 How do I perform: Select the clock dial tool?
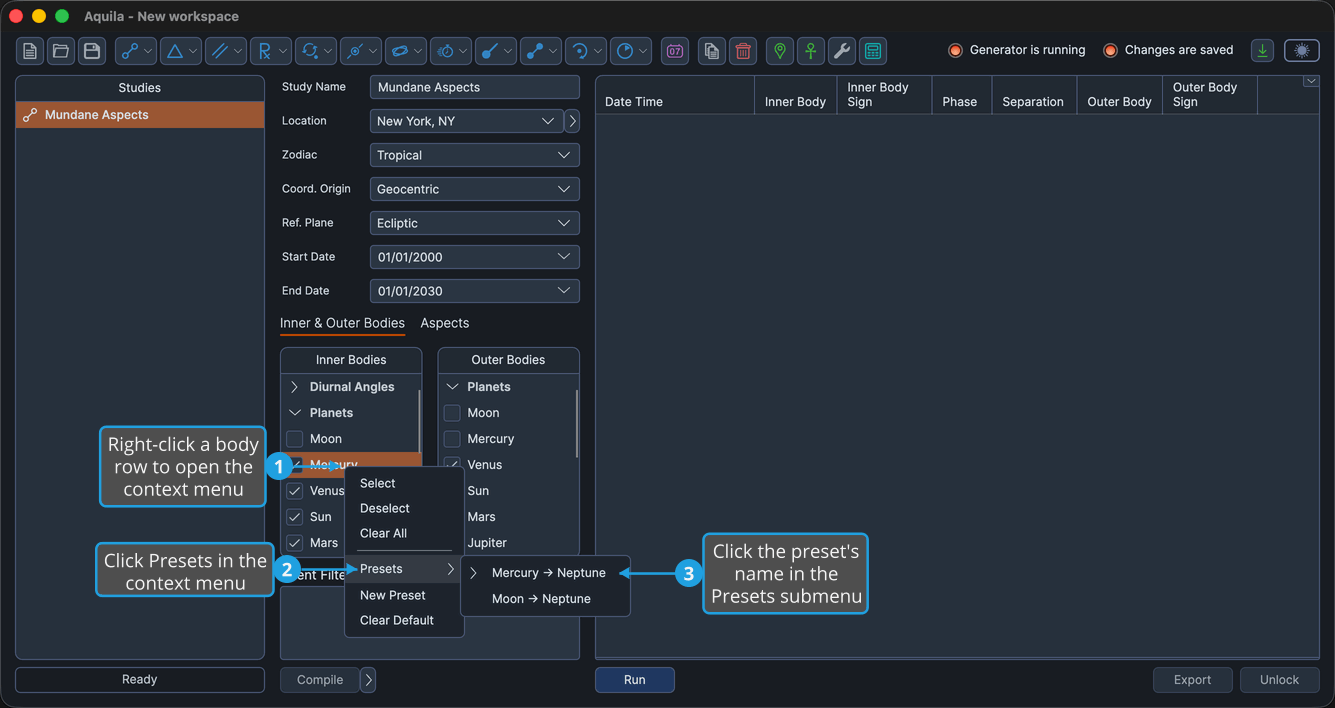[631, 51]
